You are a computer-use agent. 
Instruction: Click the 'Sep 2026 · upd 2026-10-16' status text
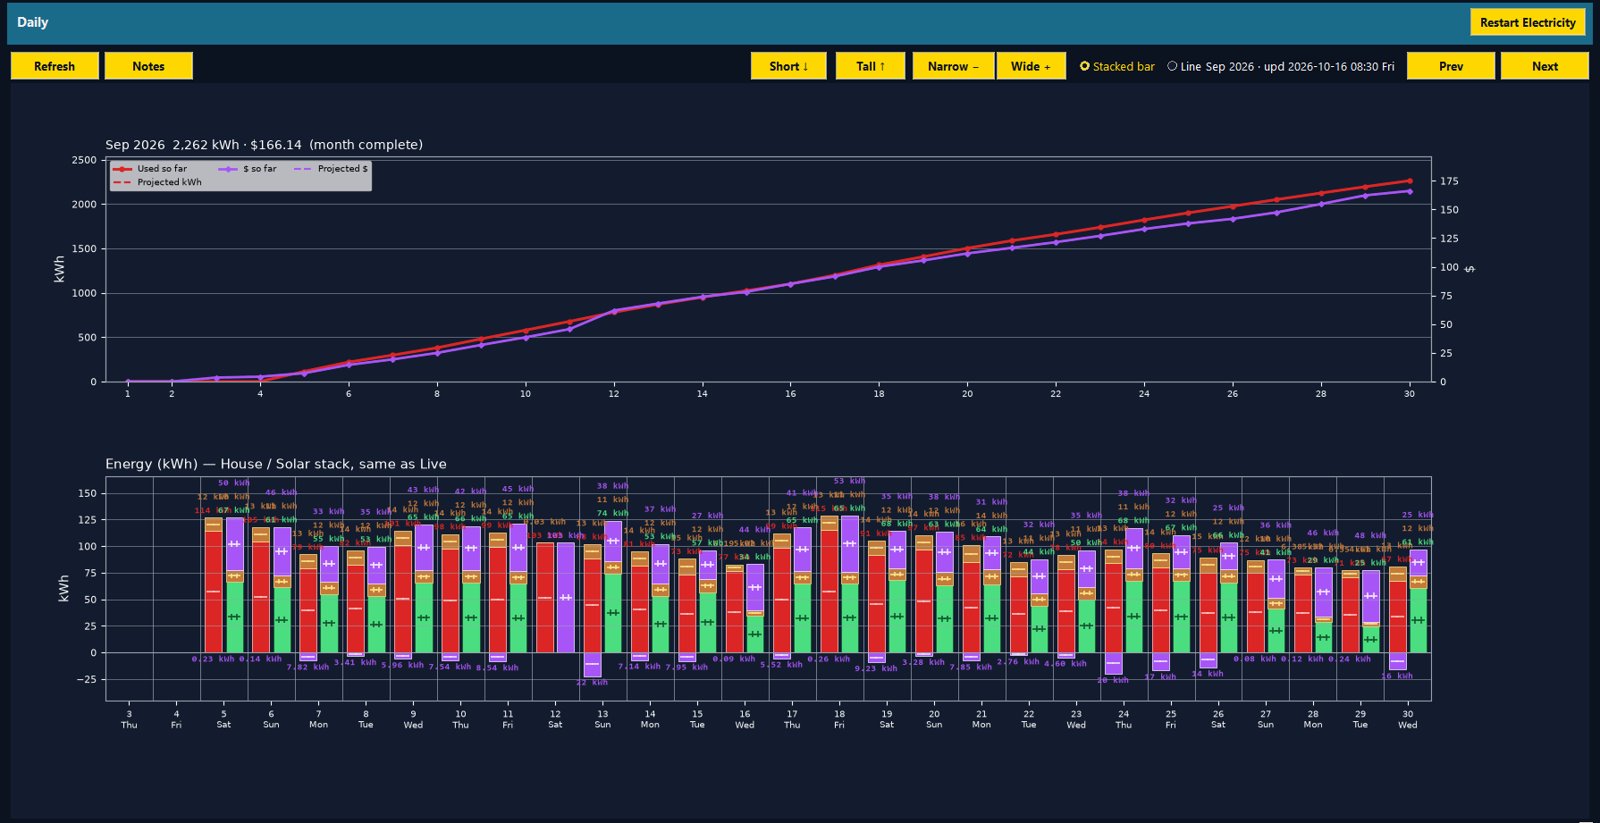(x=1300, y=67)
